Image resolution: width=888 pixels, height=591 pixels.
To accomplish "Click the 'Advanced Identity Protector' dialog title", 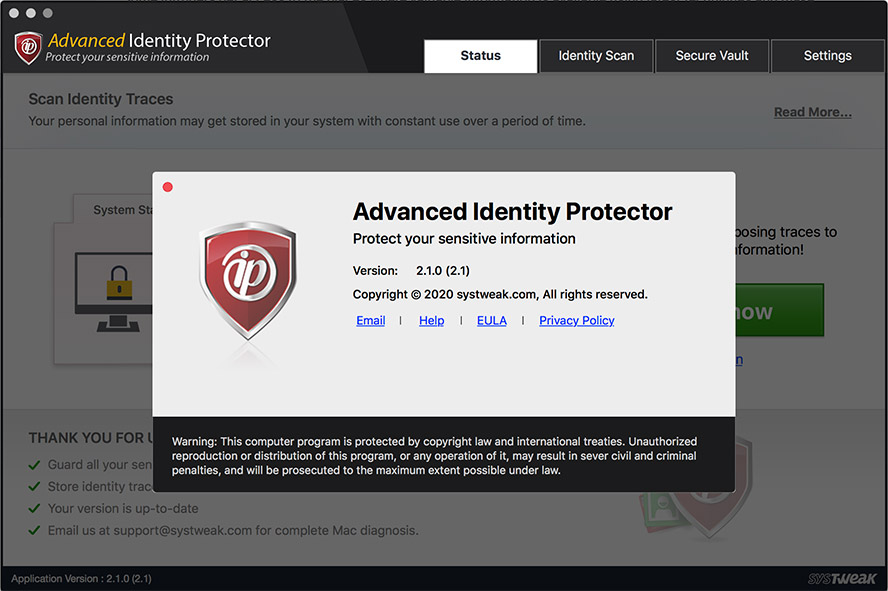I will (x=513, y=212).
